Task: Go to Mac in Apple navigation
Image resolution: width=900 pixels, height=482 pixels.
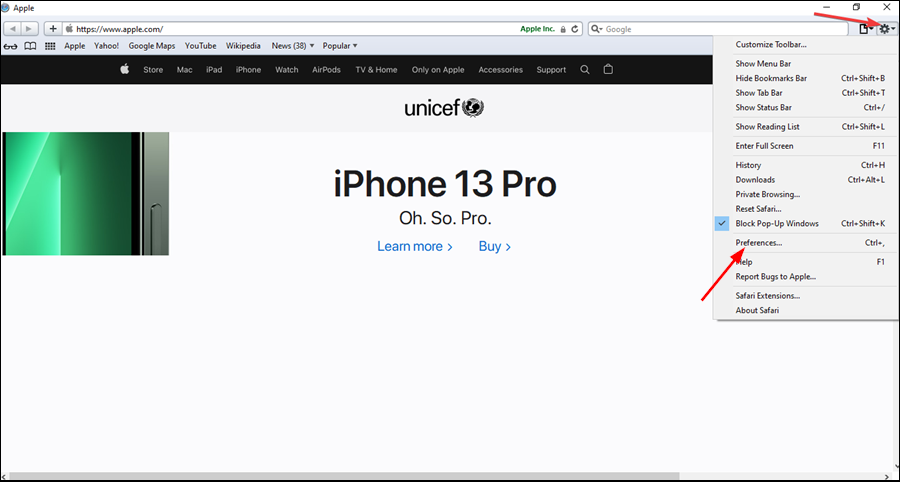Action: 185,69
